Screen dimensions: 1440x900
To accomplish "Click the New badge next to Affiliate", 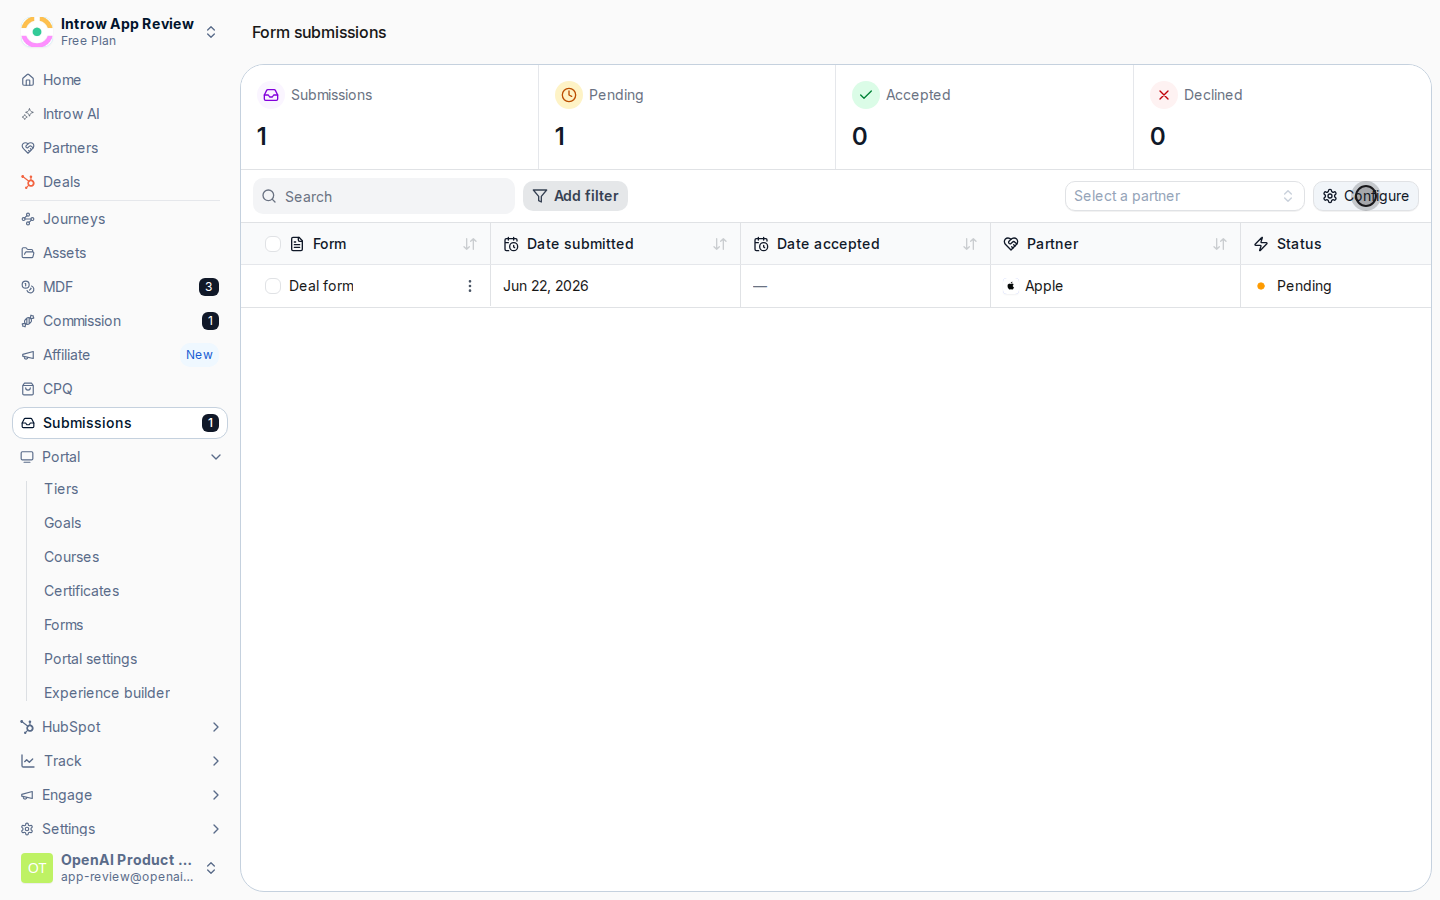I will tap(199, 355).
